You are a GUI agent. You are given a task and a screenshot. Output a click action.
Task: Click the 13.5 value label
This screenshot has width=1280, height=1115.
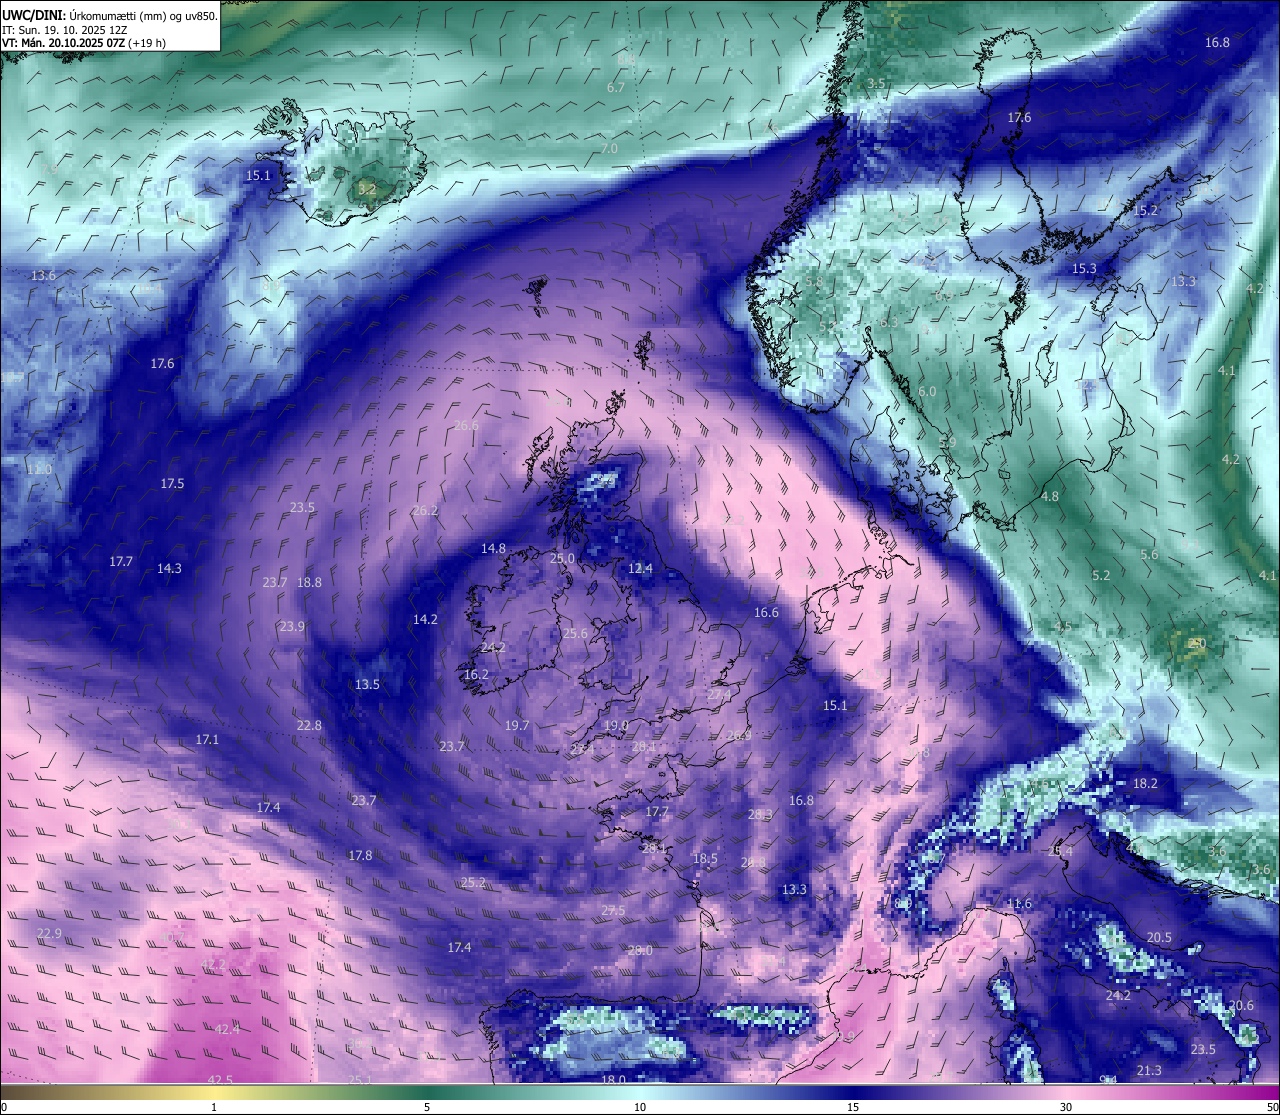[367, 685]
